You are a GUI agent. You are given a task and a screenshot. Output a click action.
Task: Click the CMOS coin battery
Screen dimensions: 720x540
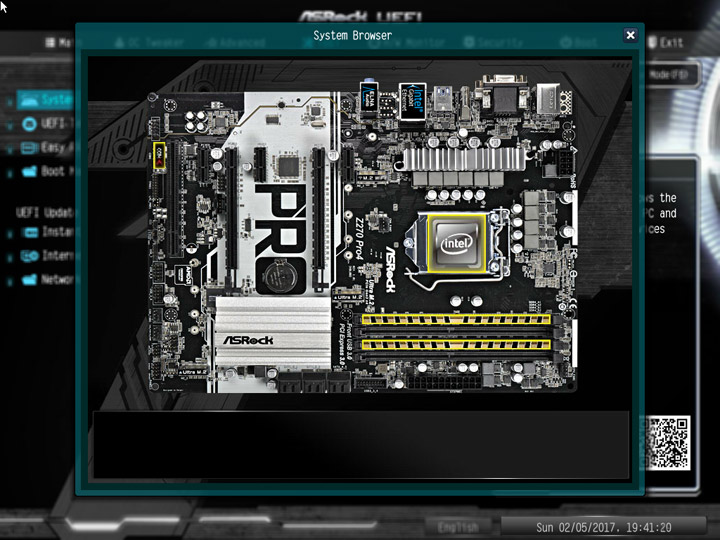(x=280, y=276)
